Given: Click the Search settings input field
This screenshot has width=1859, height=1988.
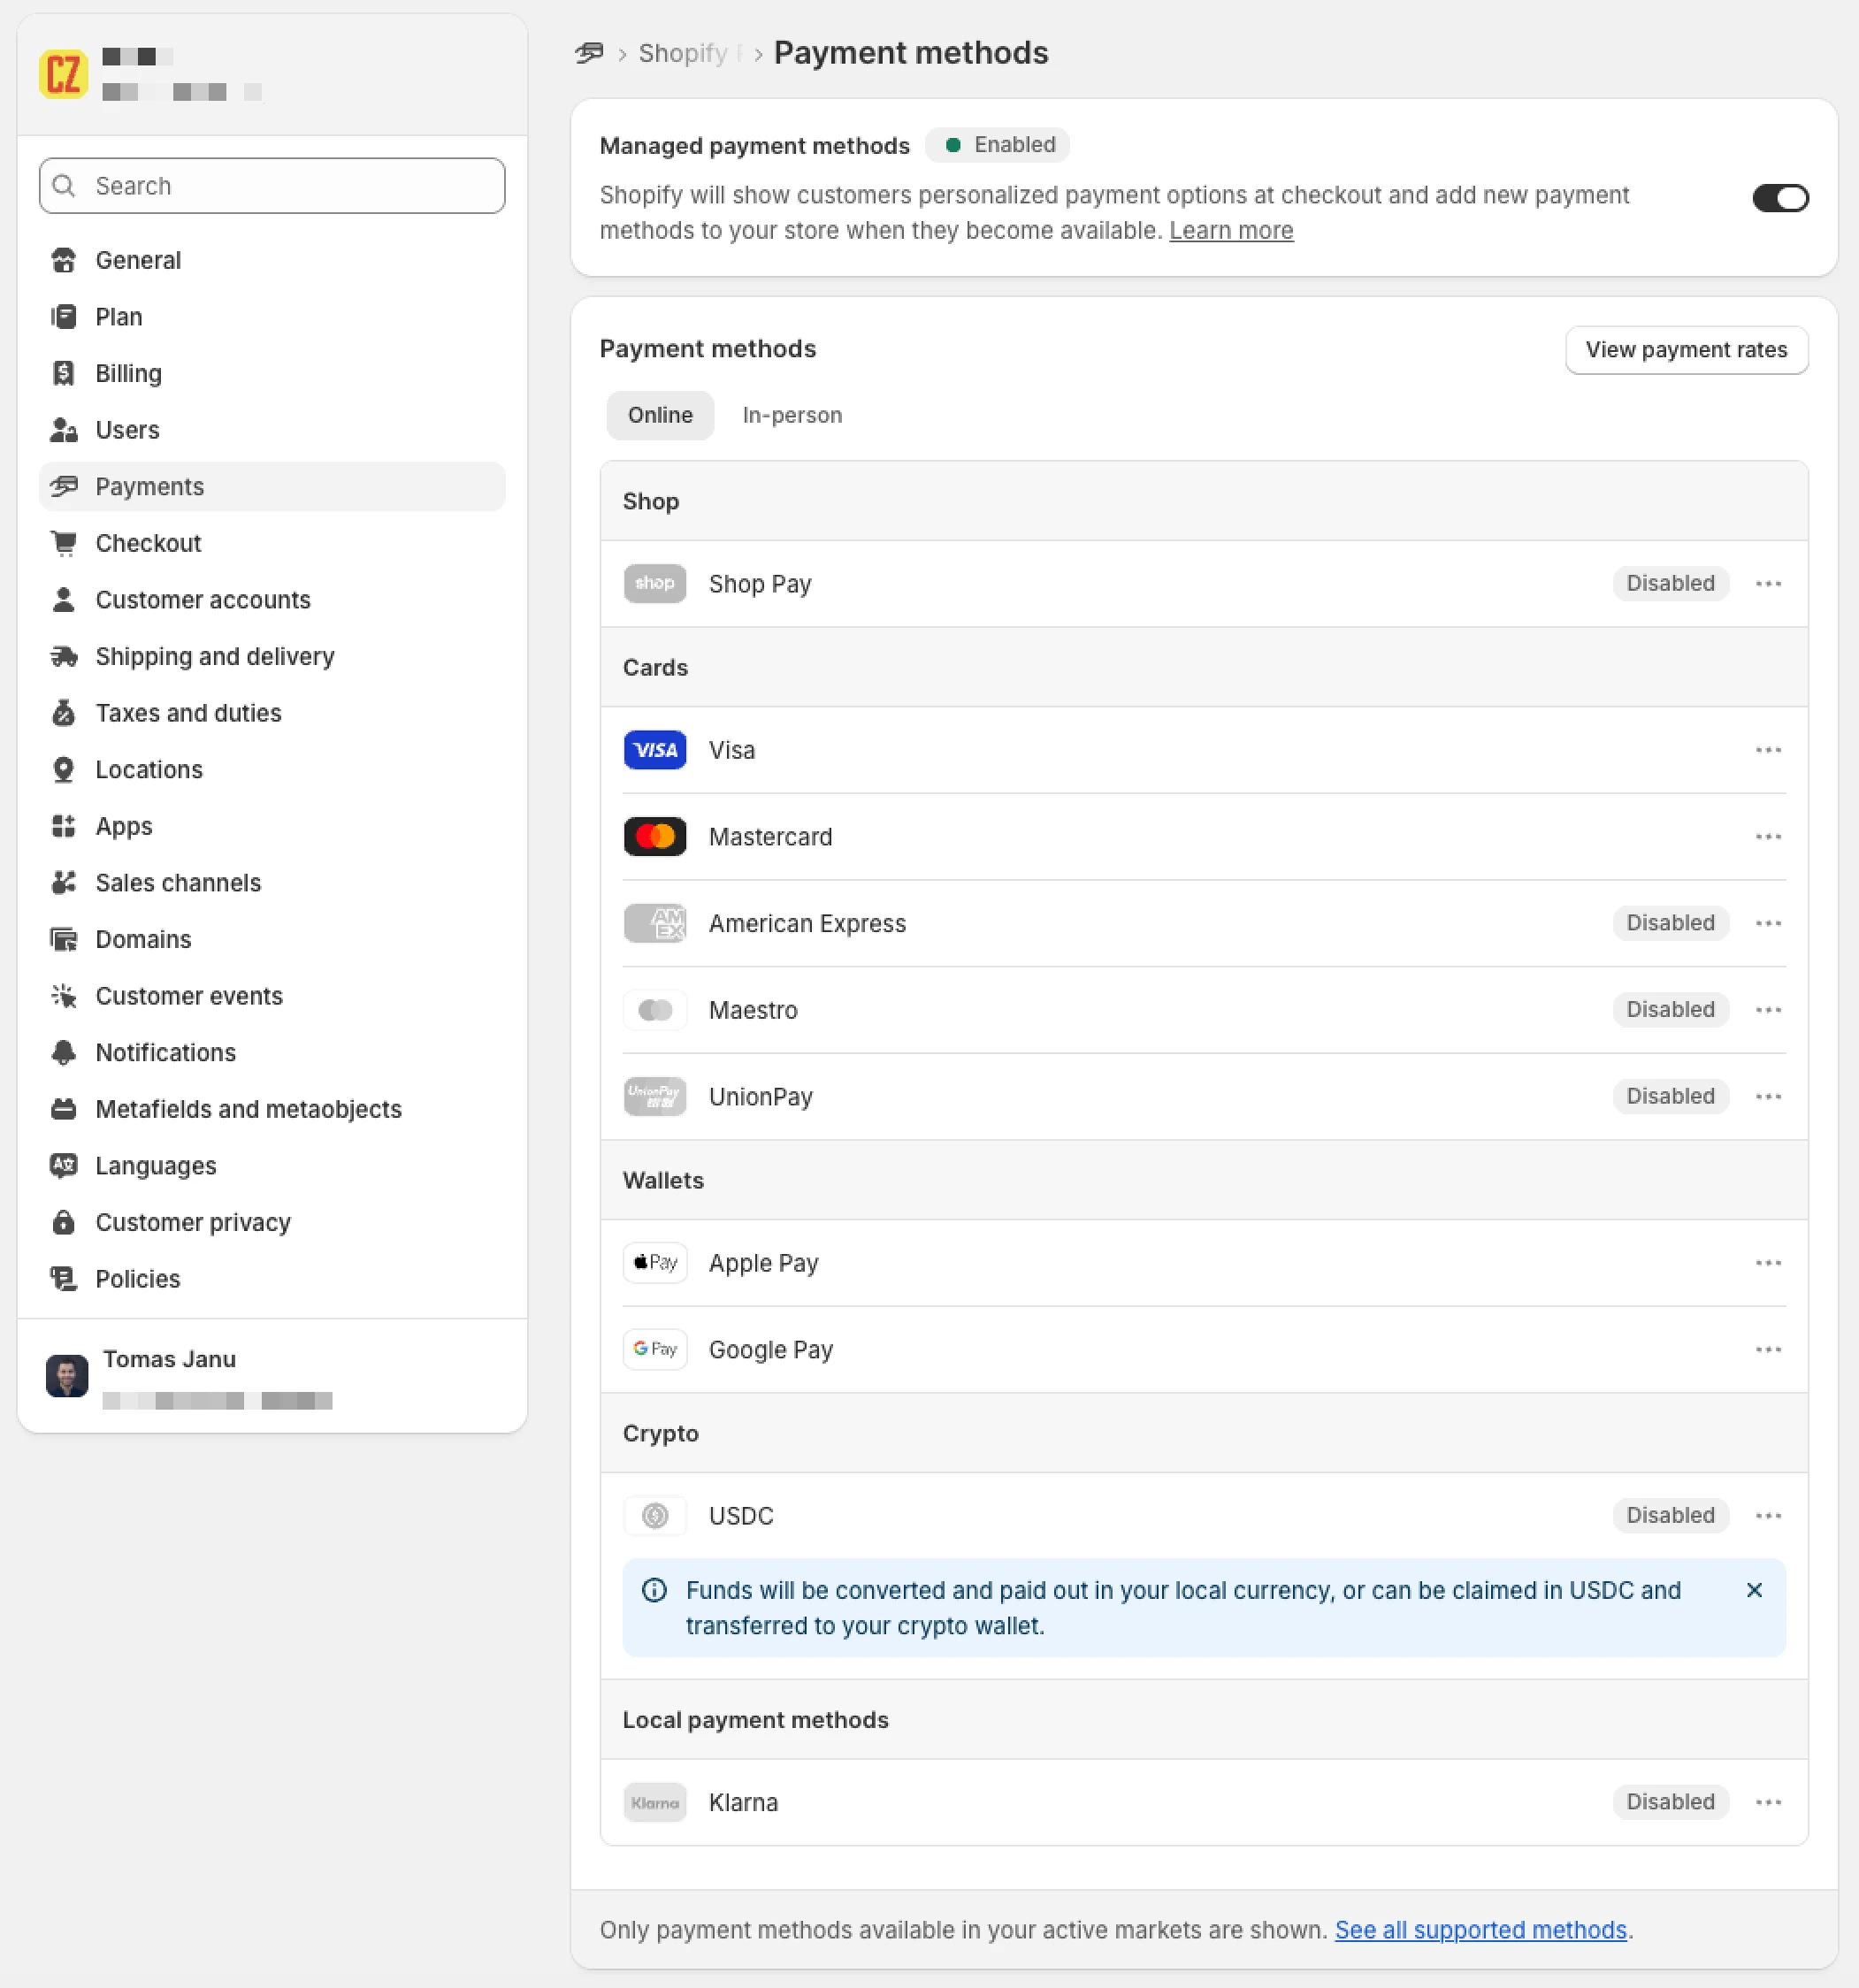Looking at the screenshot, I should pos(272,186).
